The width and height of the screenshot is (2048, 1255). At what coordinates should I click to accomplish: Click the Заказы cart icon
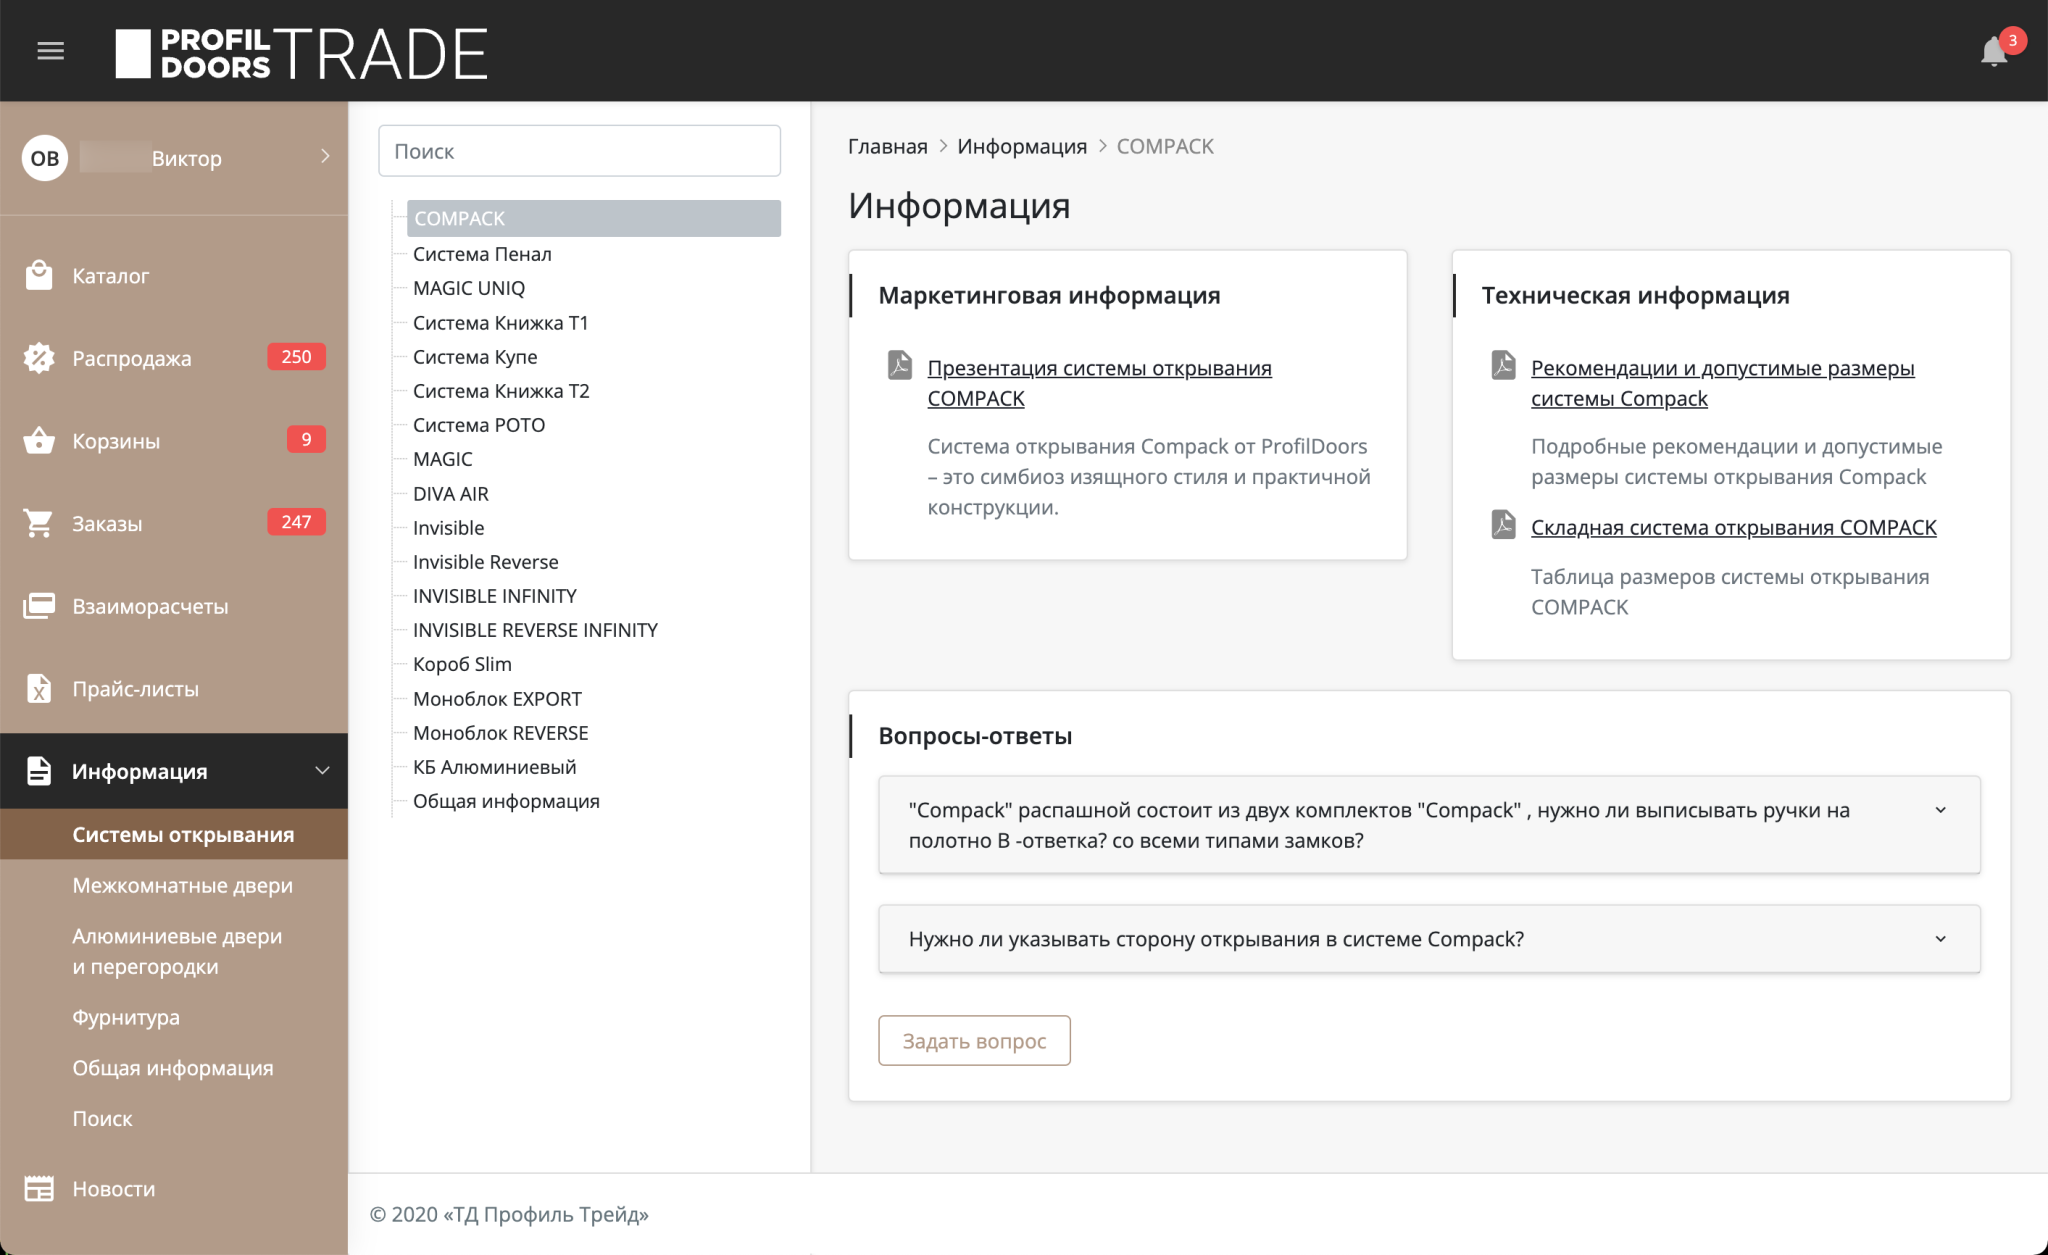point(39,523)
